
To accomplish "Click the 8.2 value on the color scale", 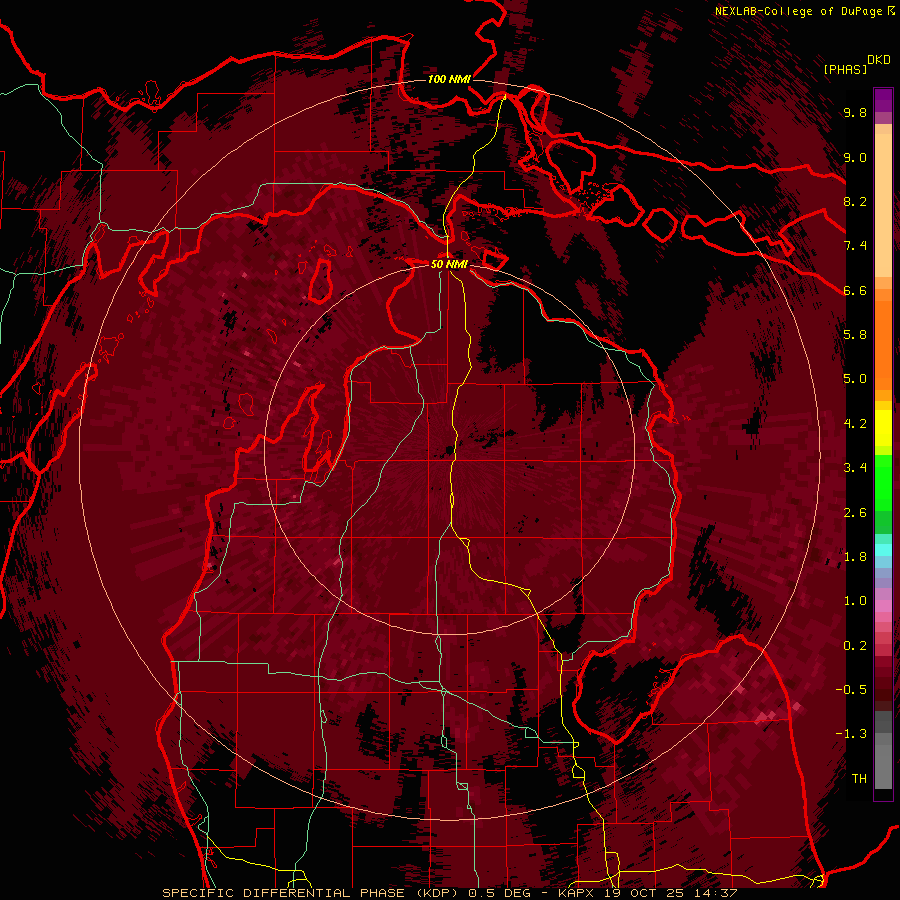I will tap(855, 201).
